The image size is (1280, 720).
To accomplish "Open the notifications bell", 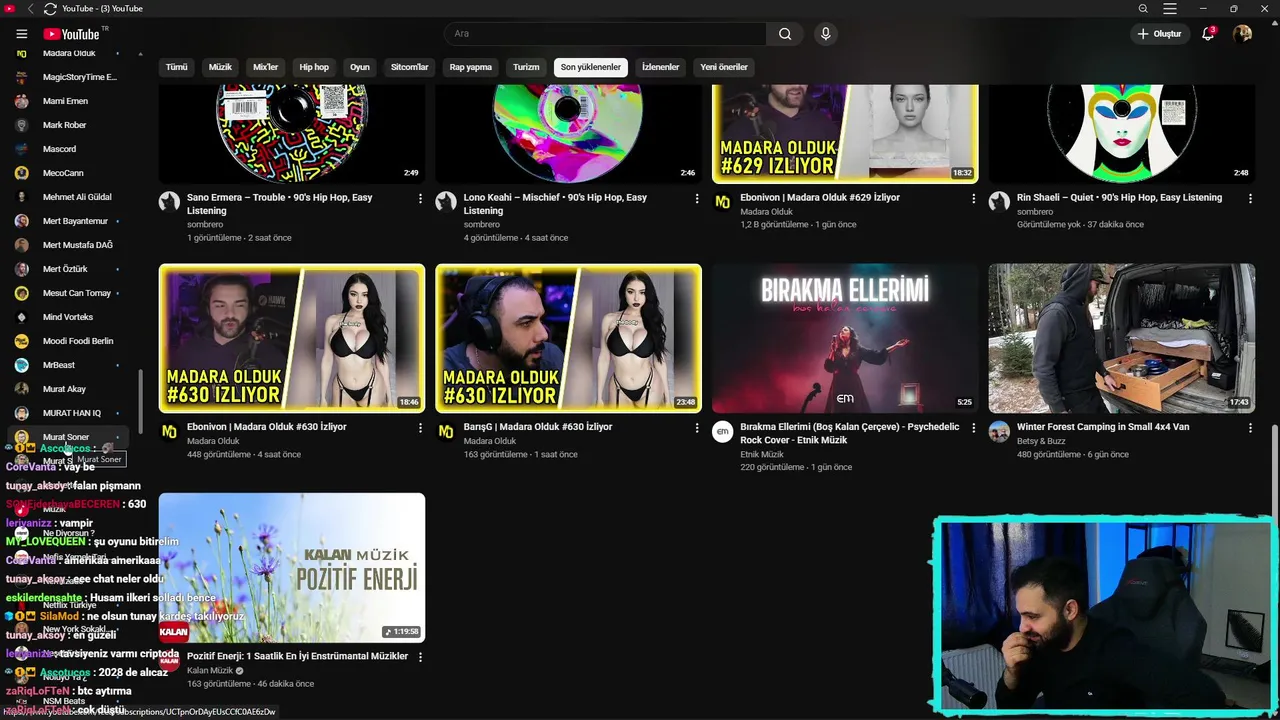I will pyautogui.click(x=1208, y=34).
